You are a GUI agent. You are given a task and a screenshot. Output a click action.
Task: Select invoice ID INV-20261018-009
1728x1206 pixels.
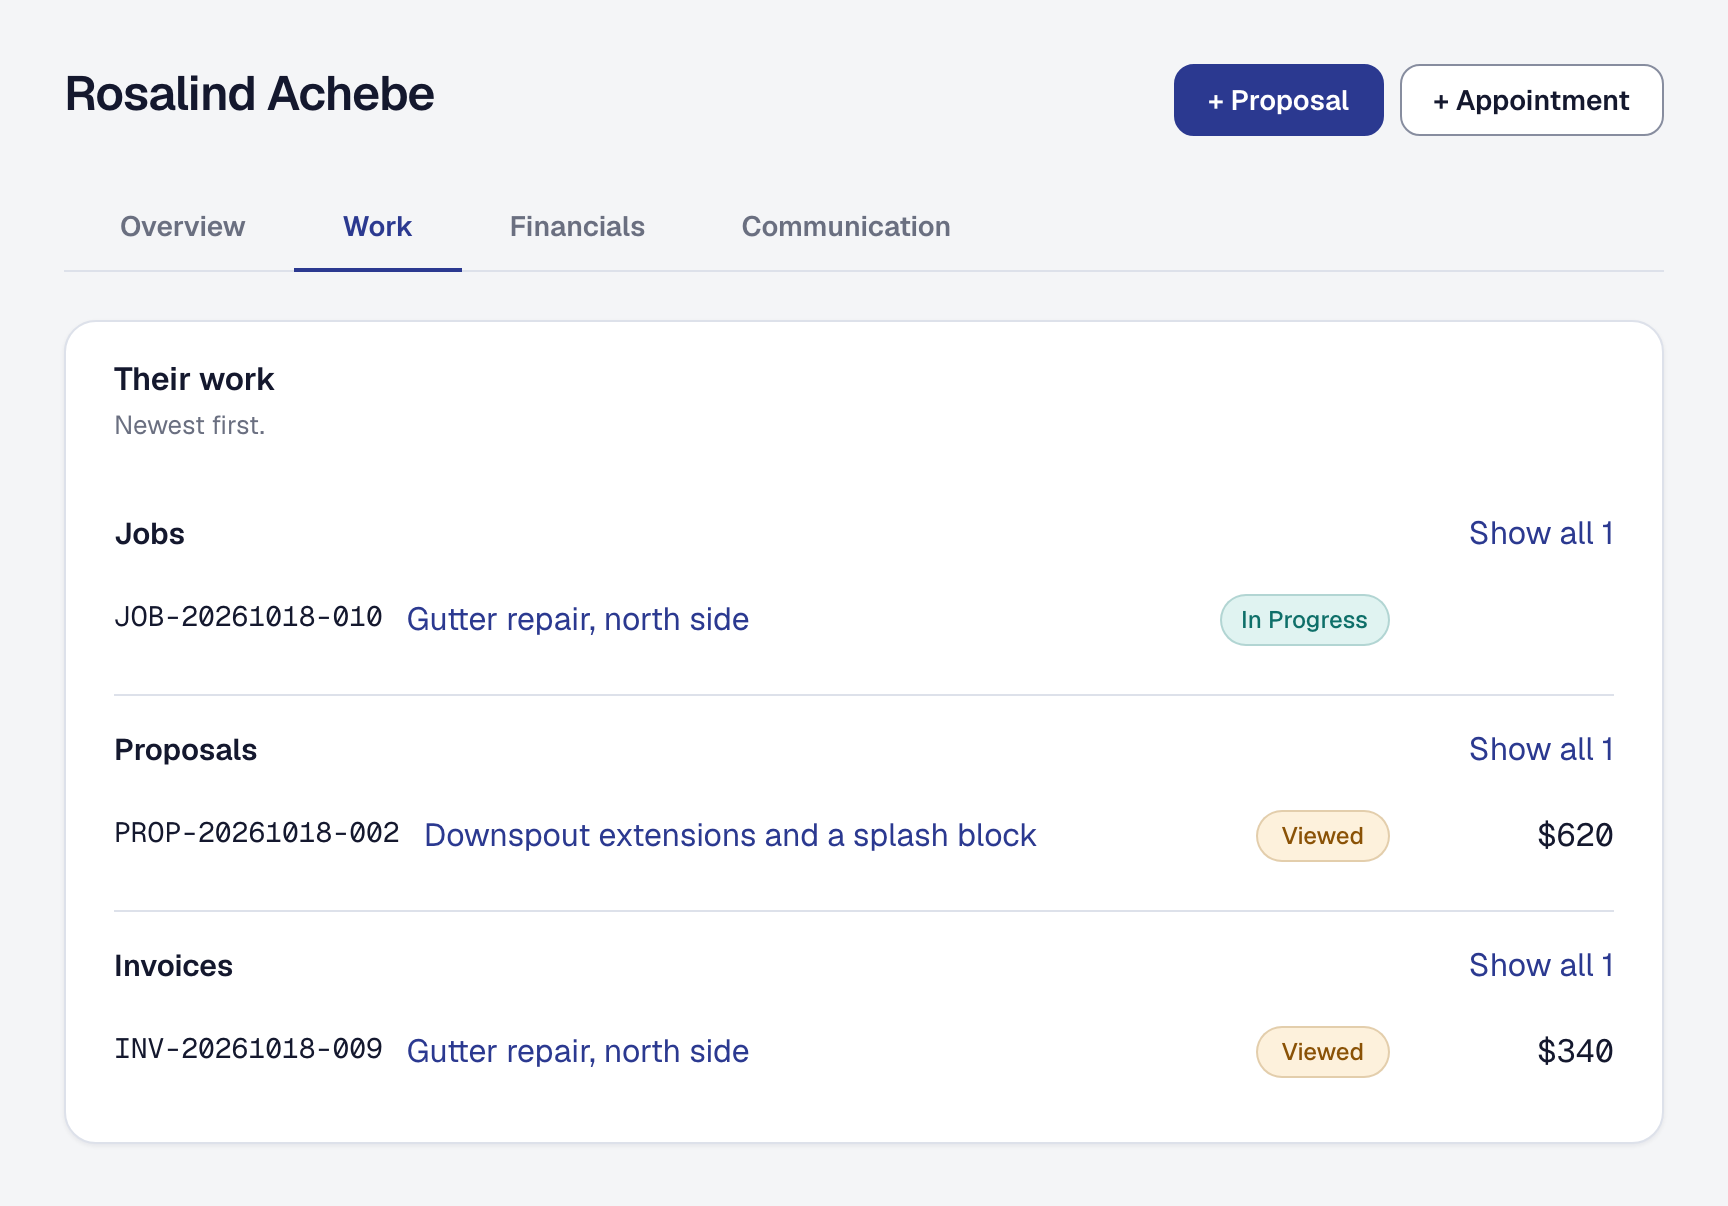tap(248, 1049)
